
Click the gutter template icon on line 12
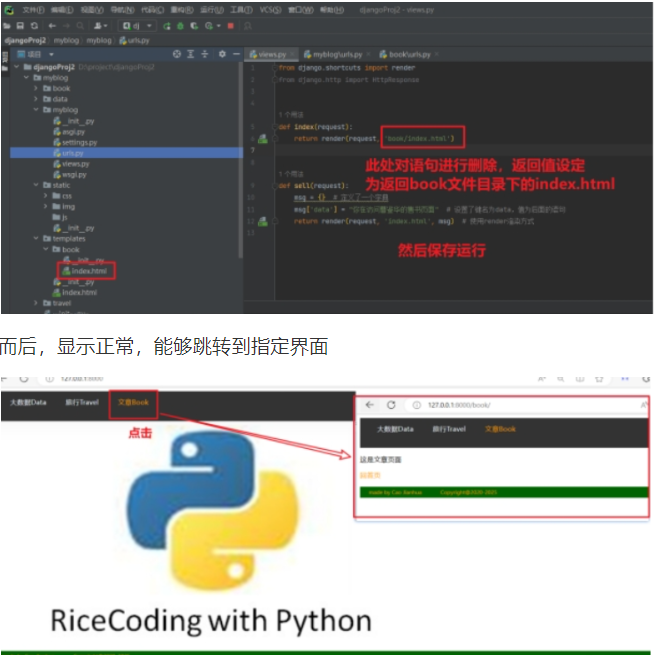[x=263, y=221]
